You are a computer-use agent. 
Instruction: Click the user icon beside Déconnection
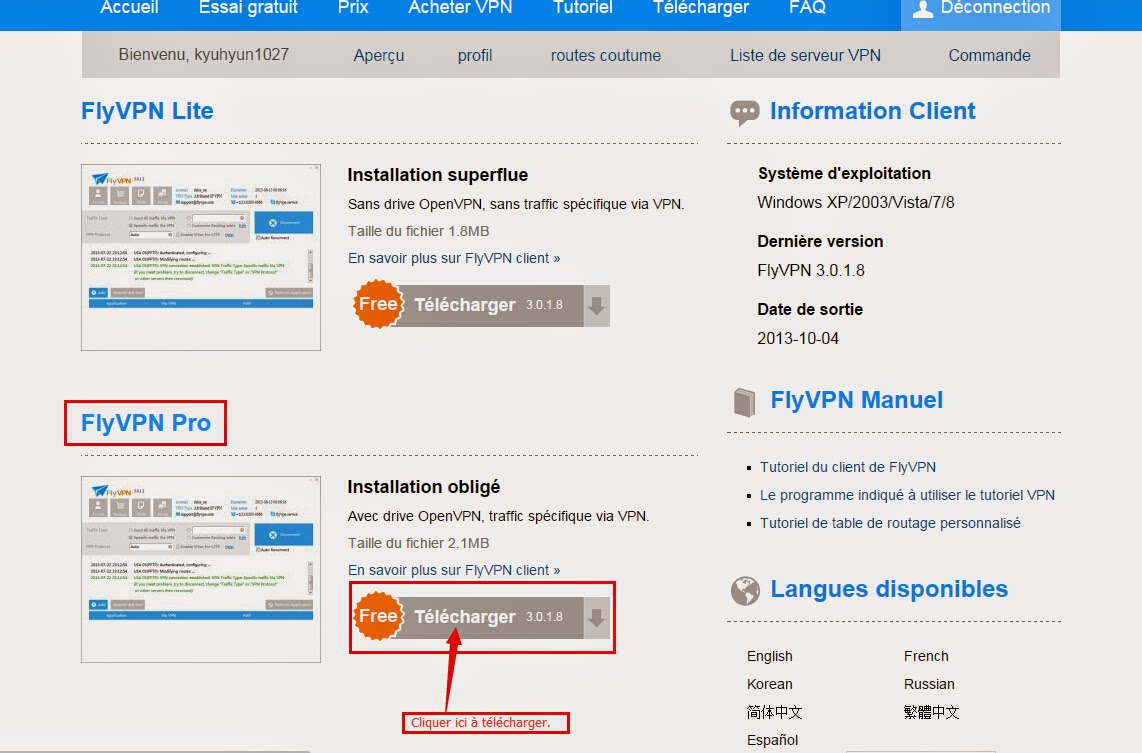[x=923, y=9]
